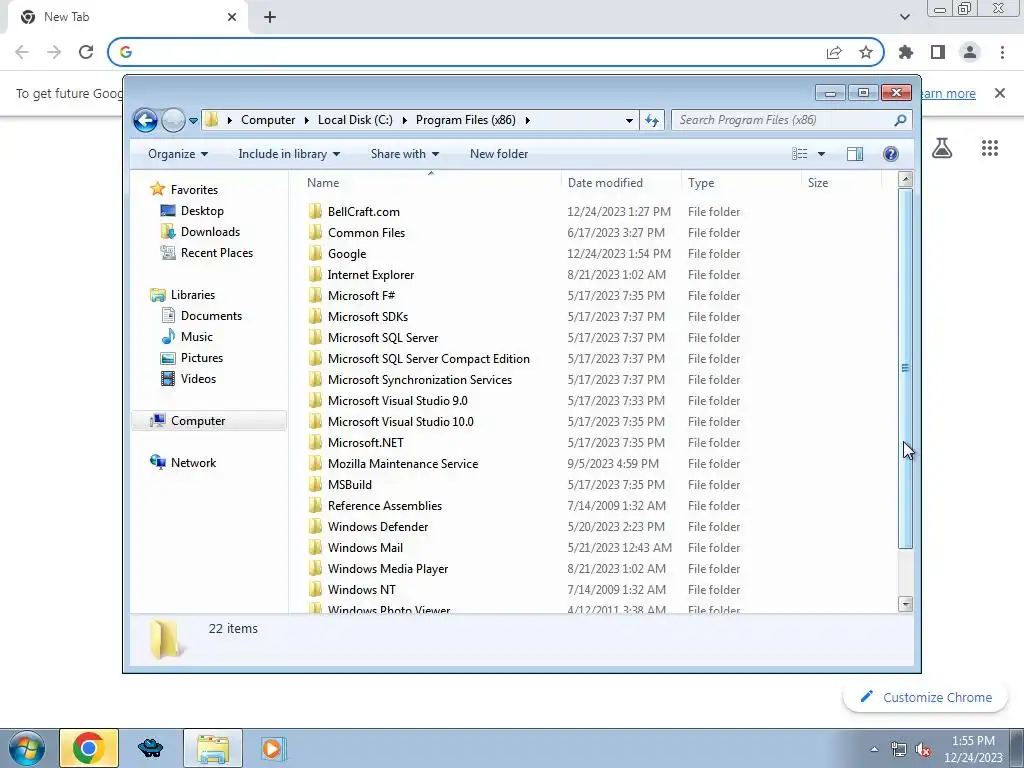The height and width of the screenshot is (768, 1024).
Task: Open Videos library in navigation pane
Action: (x=198, y=379)
